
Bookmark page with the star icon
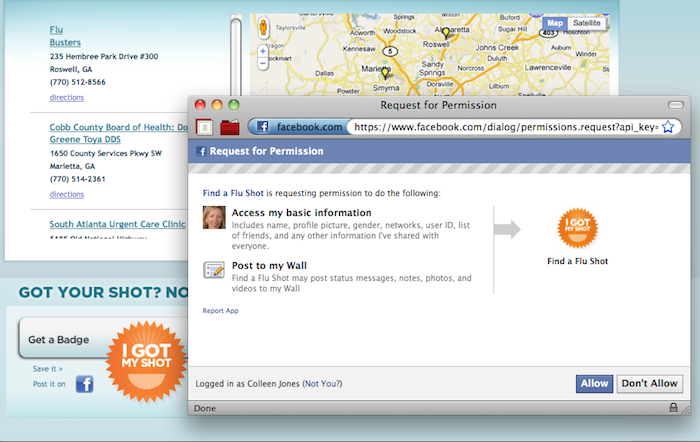[668, 127]
